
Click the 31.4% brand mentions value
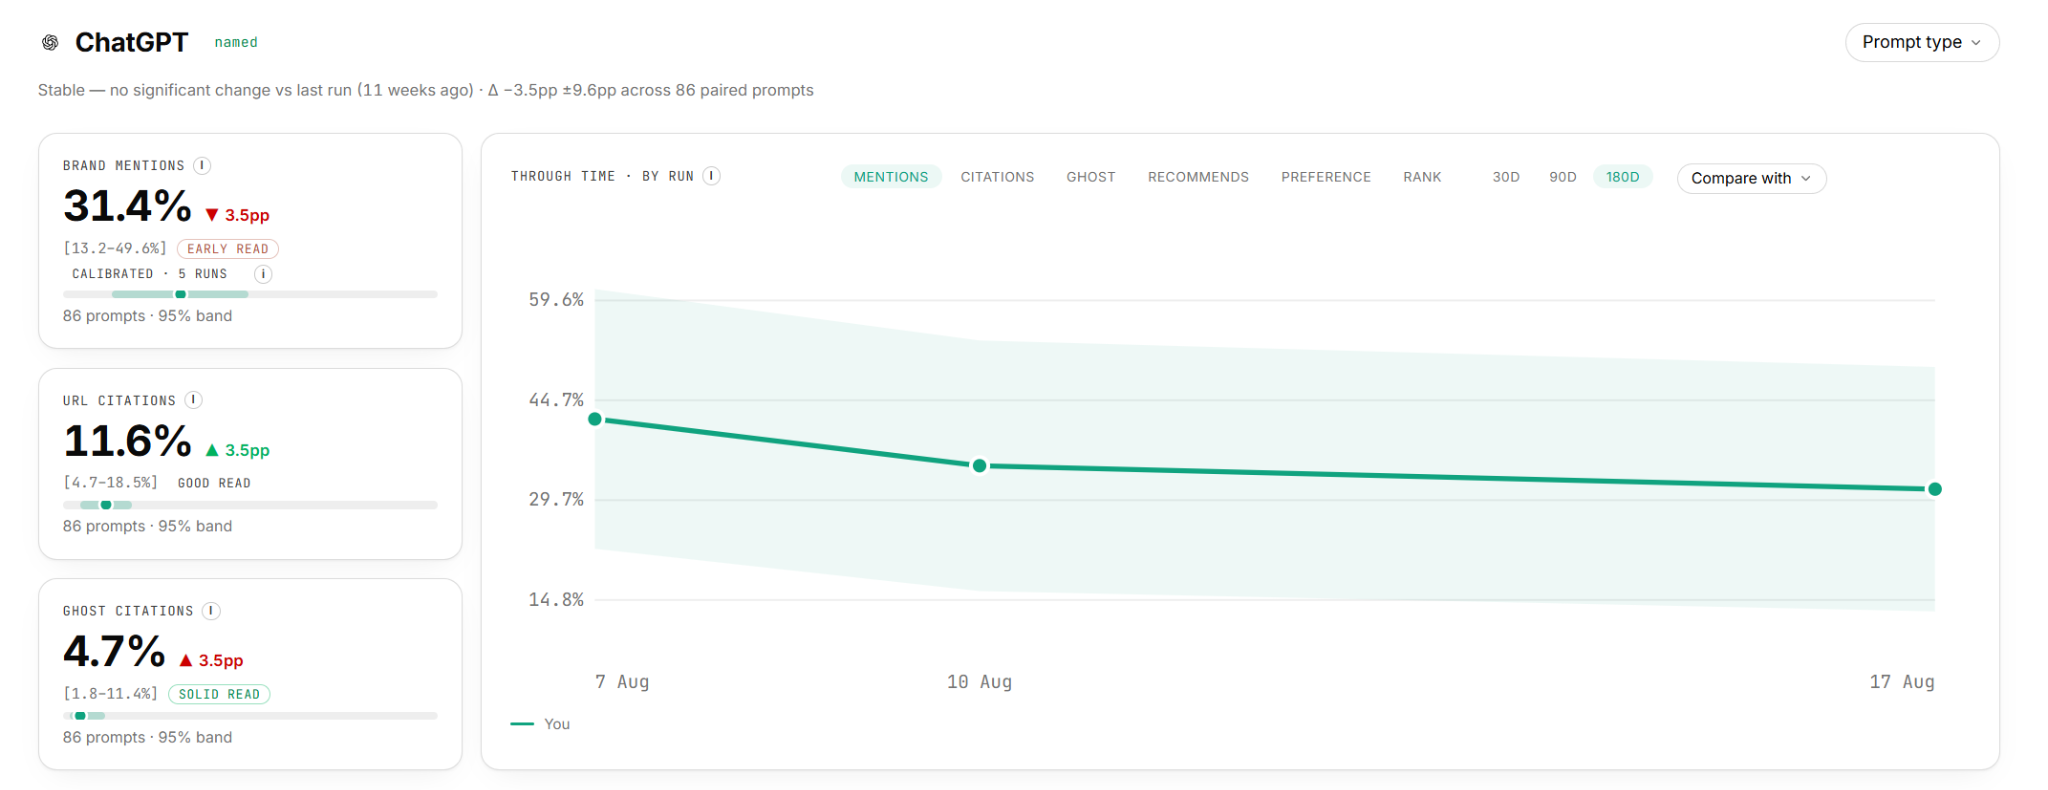click(127, 206)
